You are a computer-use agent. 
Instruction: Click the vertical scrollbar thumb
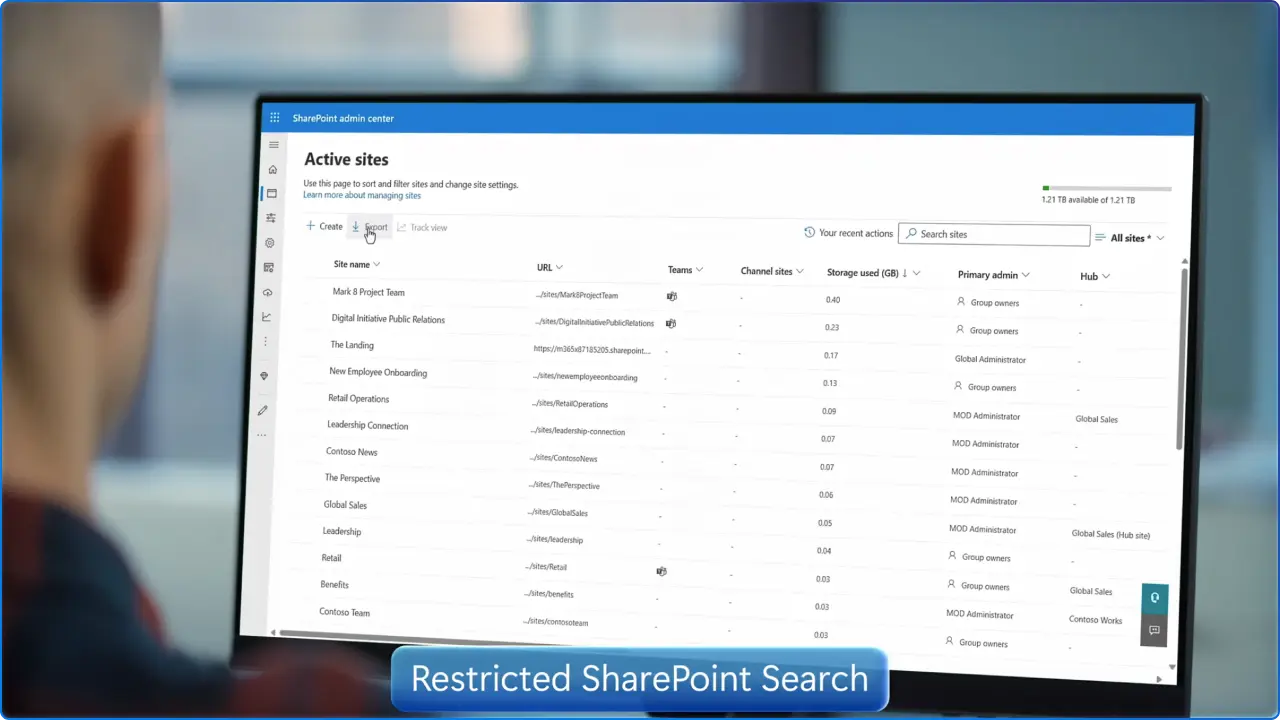[1183, 357]
